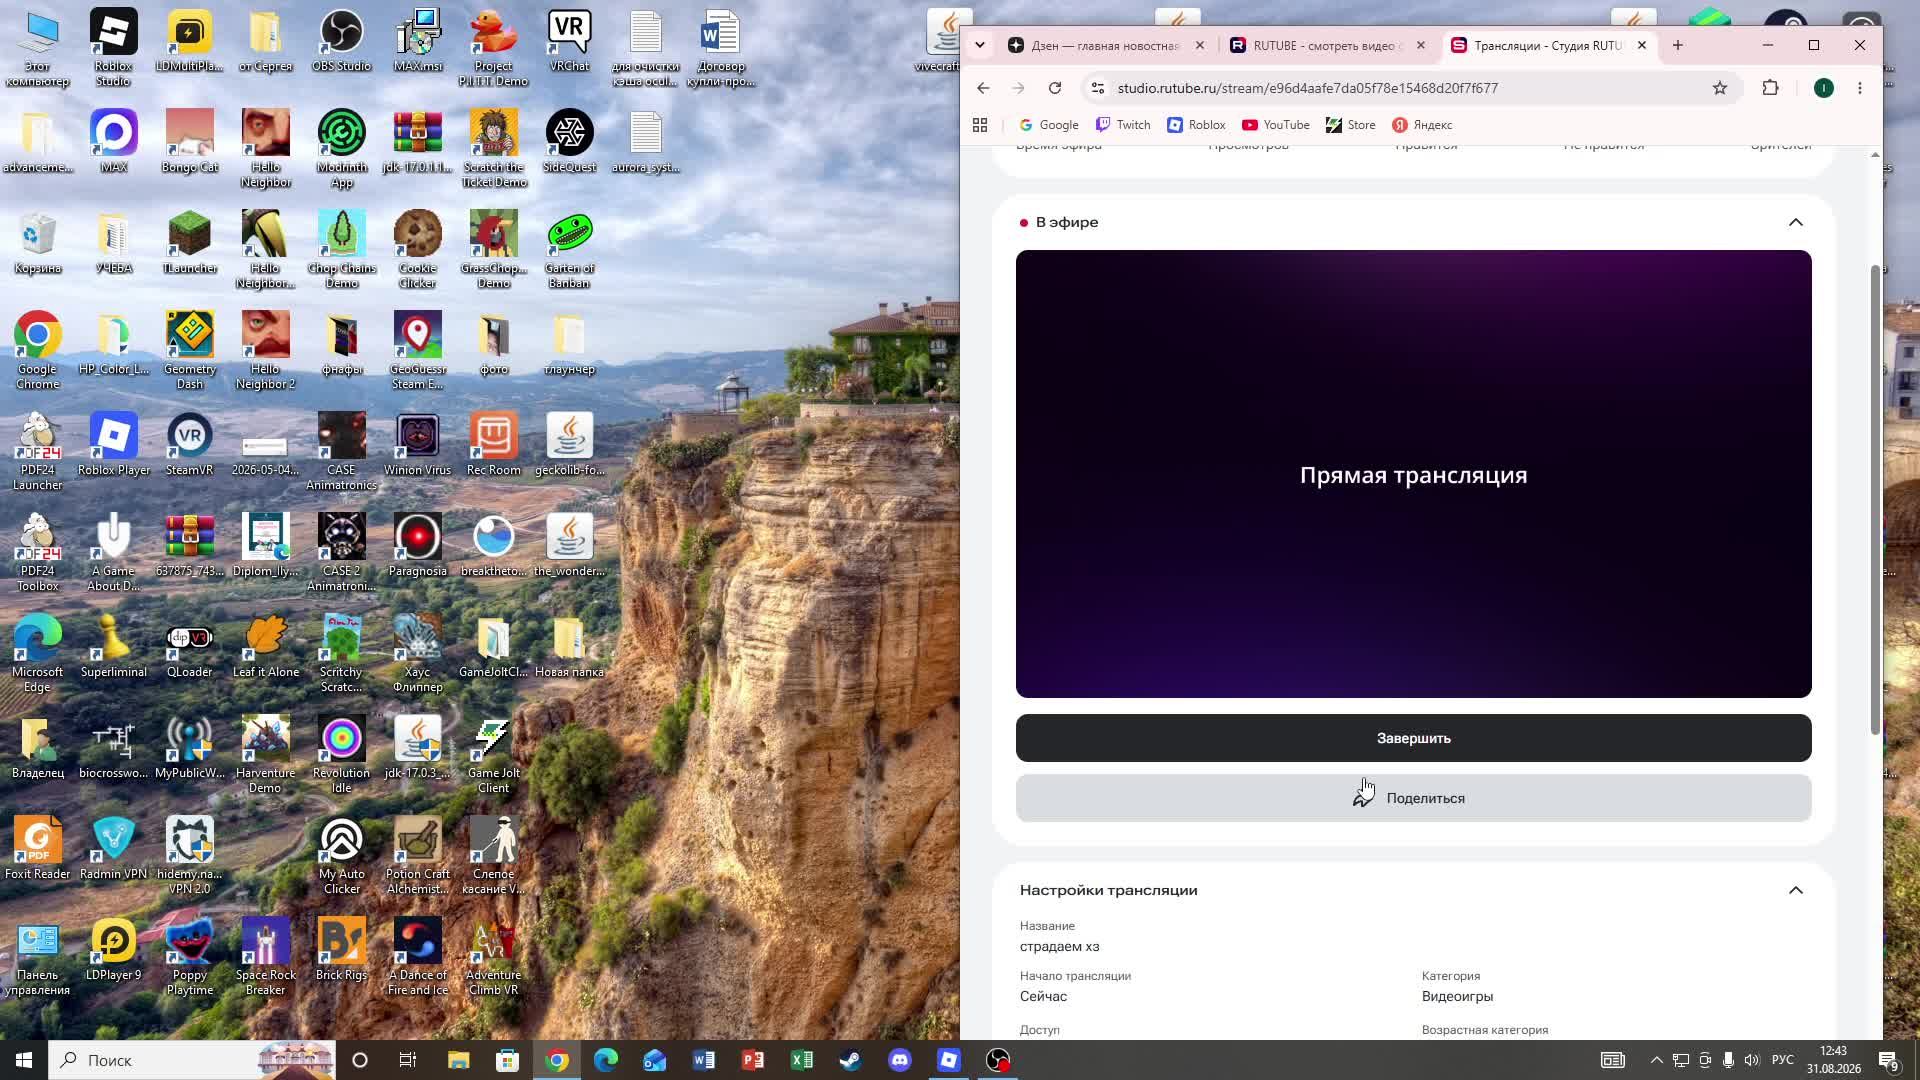This screenshot has height=1080, width=1920.
Task: Select Google Chrome desktop shortcut
Action: pyautogui.click(x=37, y=351)
